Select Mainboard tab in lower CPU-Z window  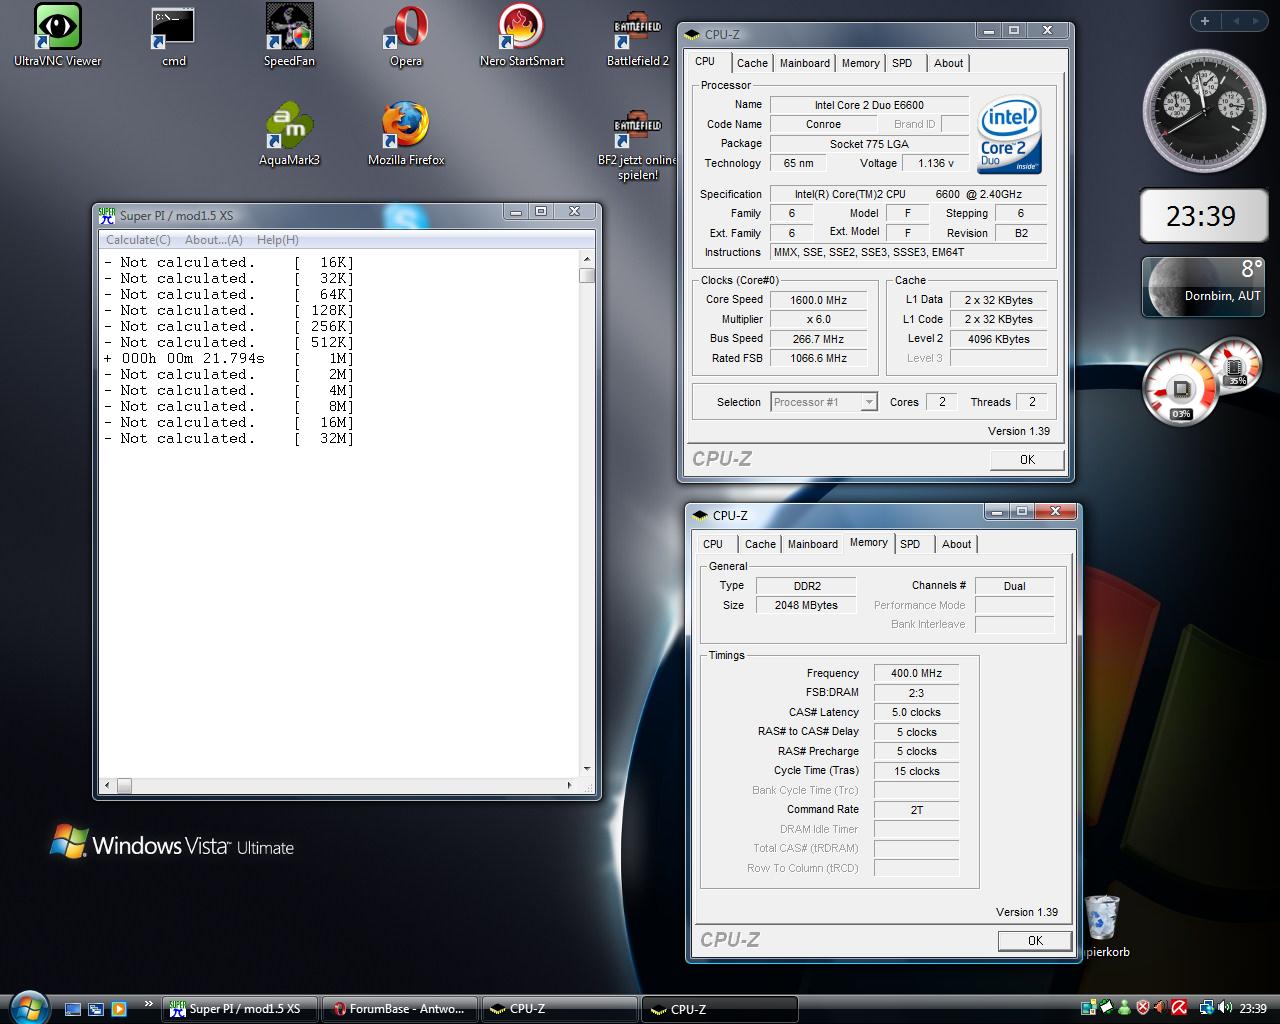(x=813, y=544)
